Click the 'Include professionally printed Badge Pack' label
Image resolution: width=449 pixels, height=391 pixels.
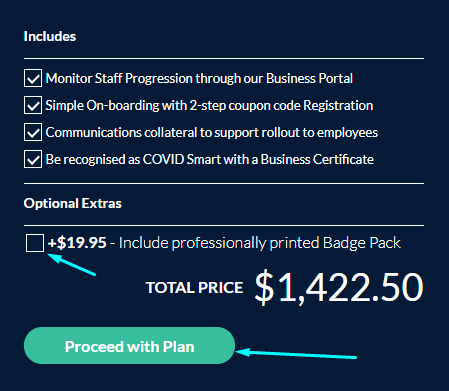260,243
